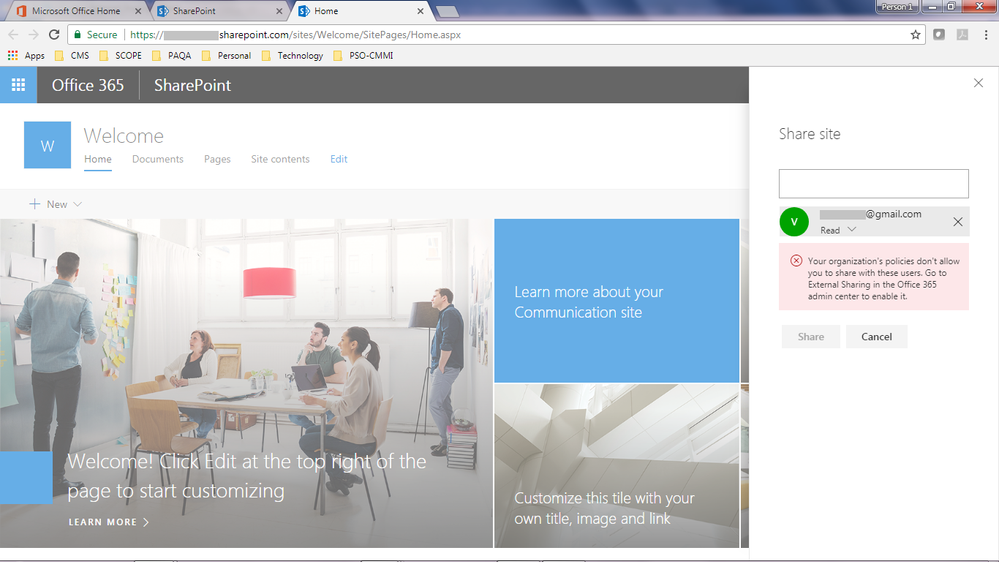Open the Office 365 app launcher waffle
Screen dimensions: 999x562
point(18,85)
